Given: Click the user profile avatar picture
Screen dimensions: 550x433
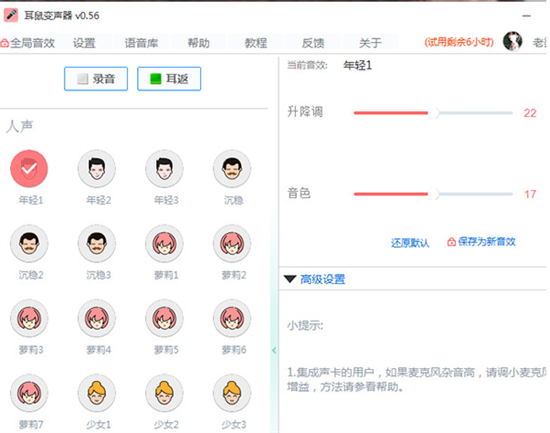Looking at the screenshot, I should (x=512, y=41).
